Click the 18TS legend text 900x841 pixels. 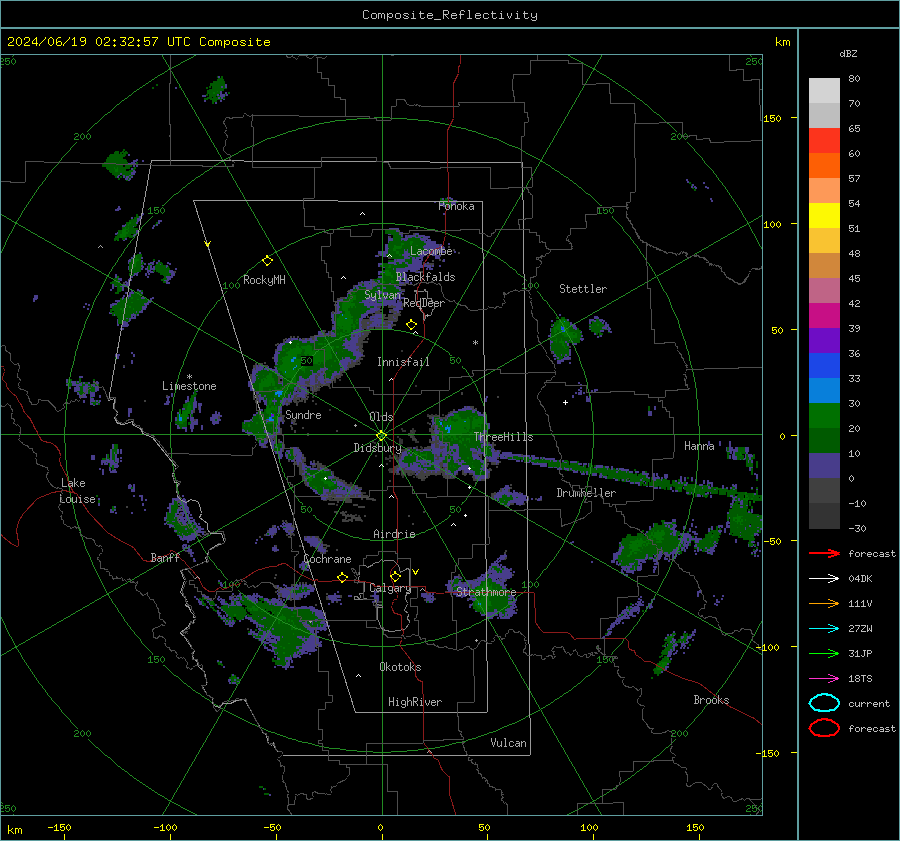point(860,679)
